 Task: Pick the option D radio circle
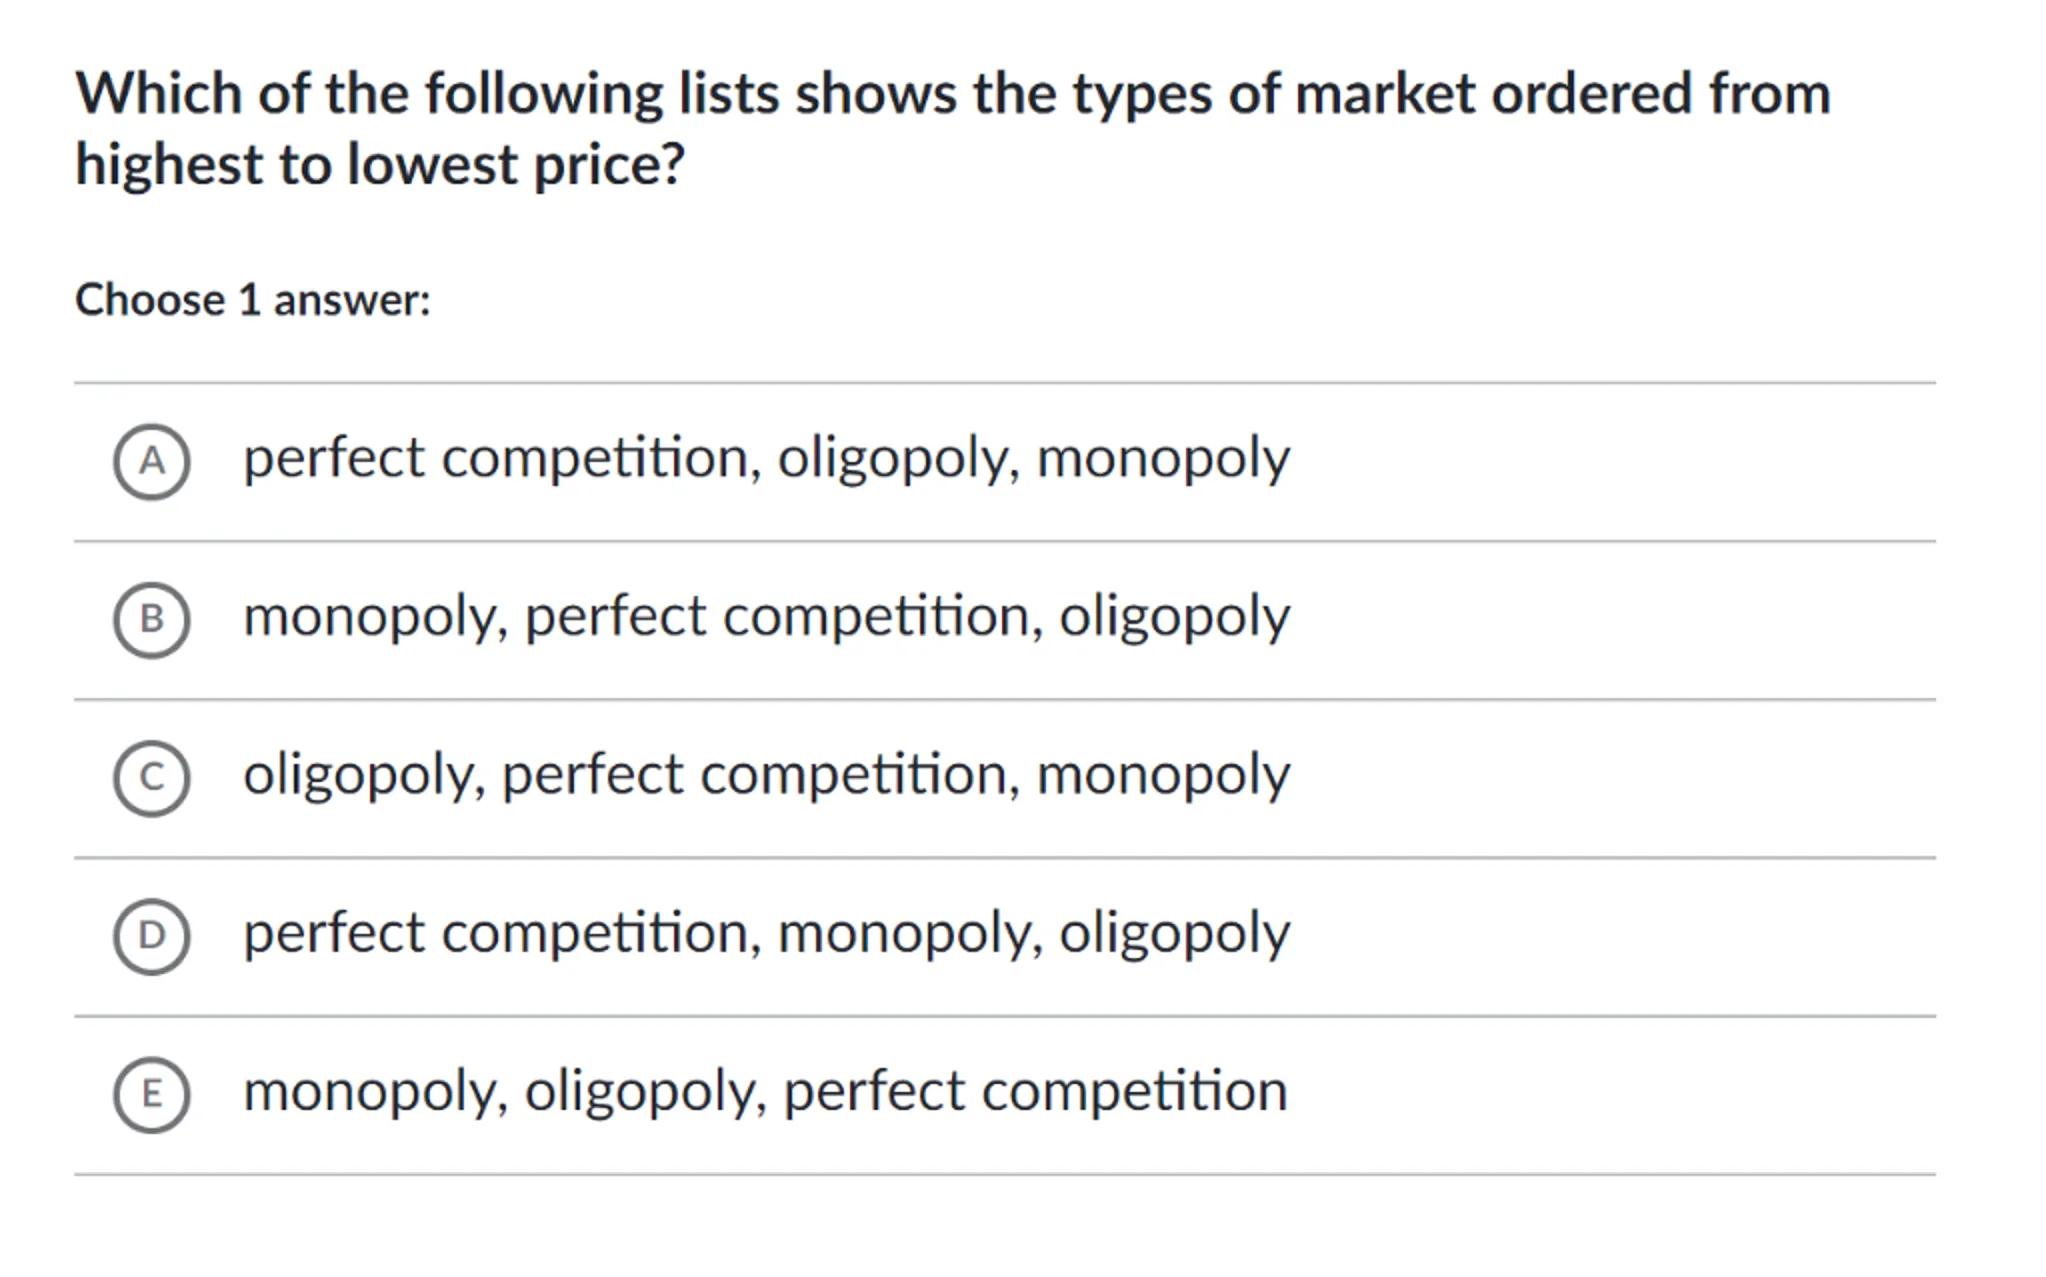tap(151, 935)
